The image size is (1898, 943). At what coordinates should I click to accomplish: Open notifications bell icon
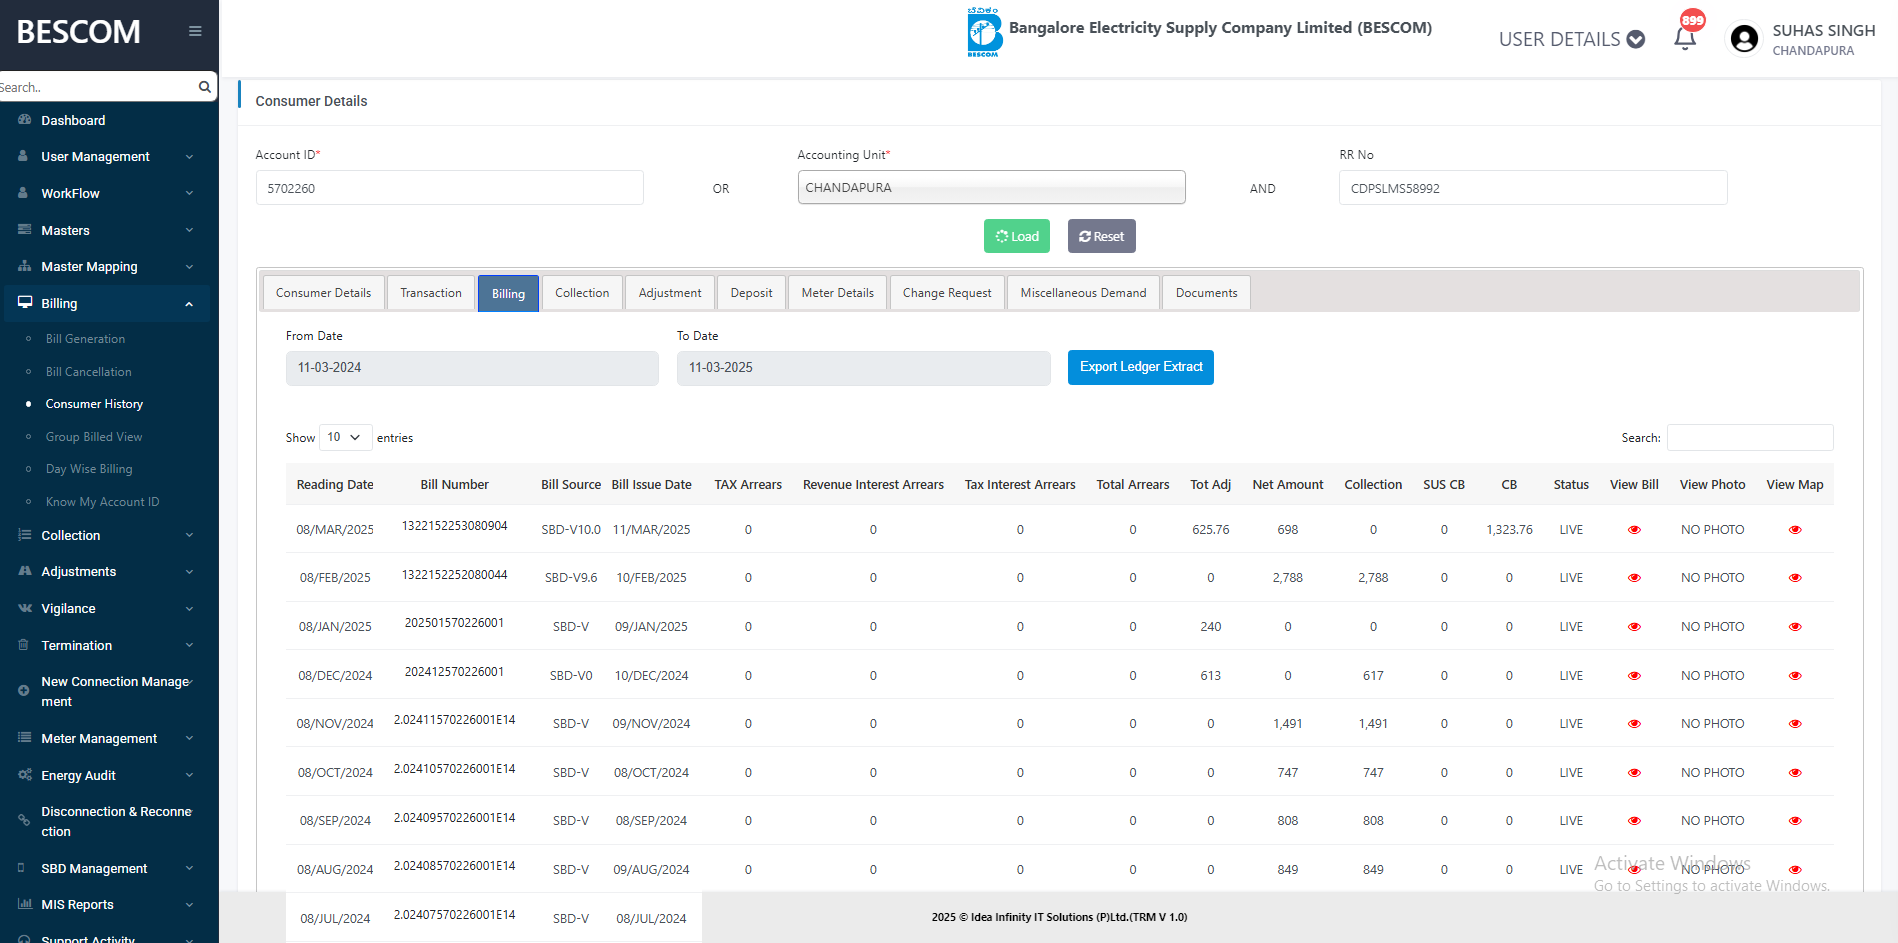coord(1685,38)
